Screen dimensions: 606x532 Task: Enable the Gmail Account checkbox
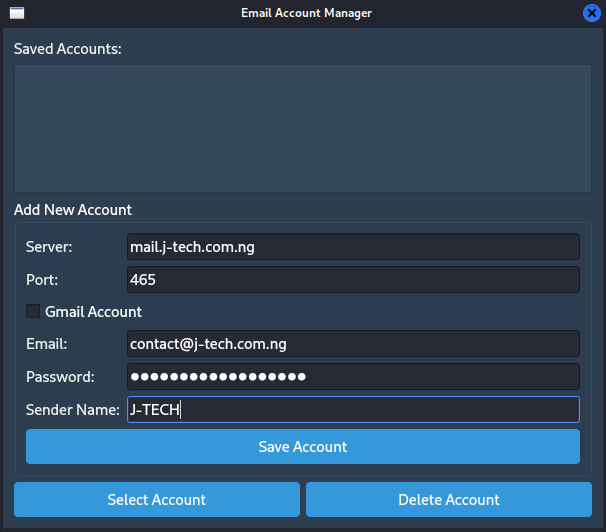pos(33,311)
